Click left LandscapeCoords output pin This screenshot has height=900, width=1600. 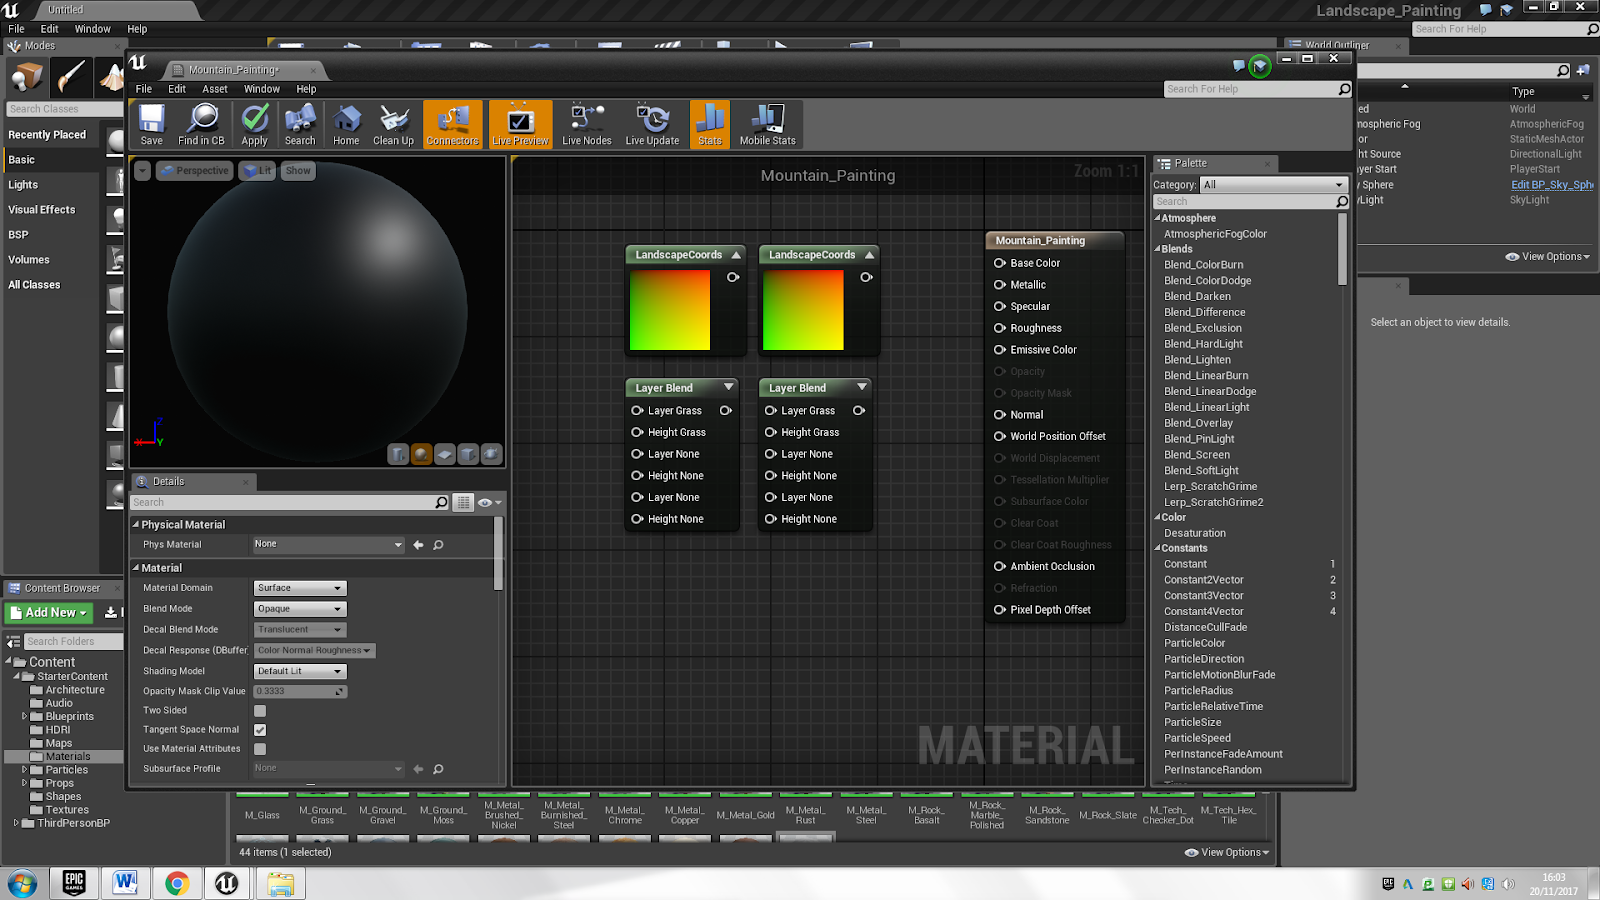(x=733, y=277)
